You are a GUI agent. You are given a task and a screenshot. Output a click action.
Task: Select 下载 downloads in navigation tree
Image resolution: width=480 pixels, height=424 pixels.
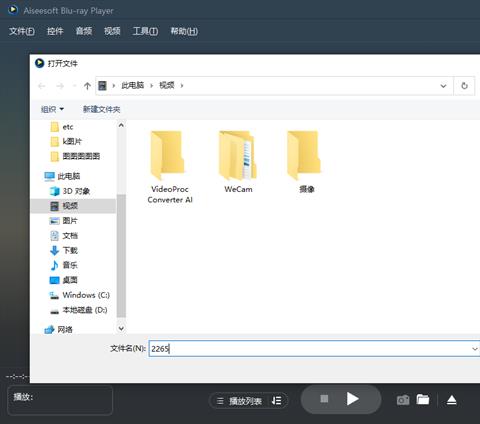coord(64,250)
